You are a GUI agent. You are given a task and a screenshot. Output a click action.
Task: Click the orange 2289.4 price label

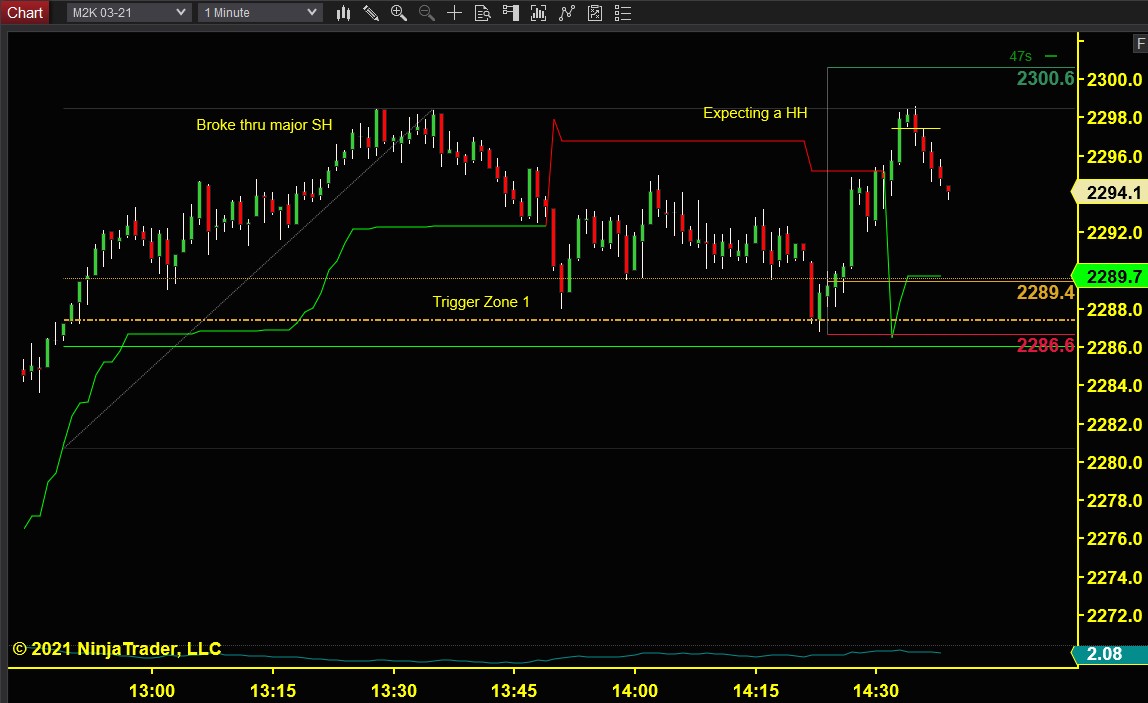coord(1046,292)
